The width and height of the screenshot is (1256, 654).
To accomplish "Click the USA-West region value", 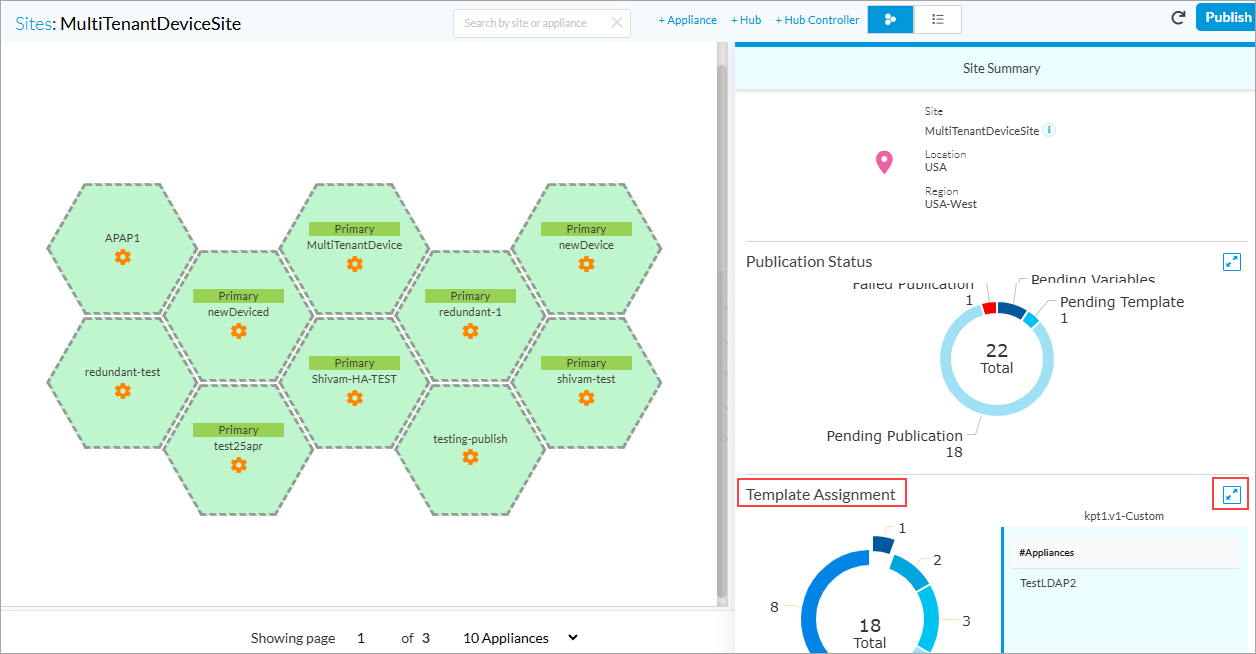I will (x=951, y=204).
